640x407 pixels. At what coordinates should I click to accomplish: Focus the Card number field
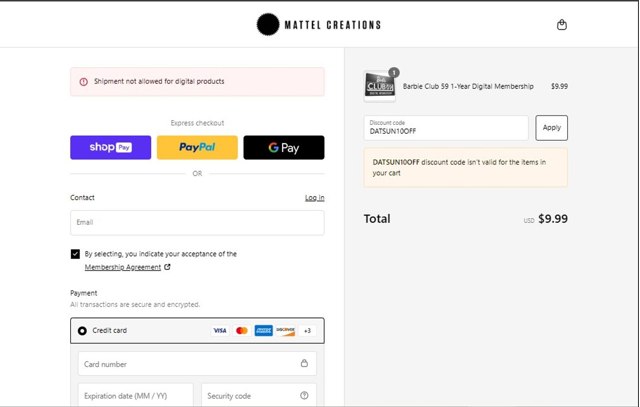tap(197, 364)
